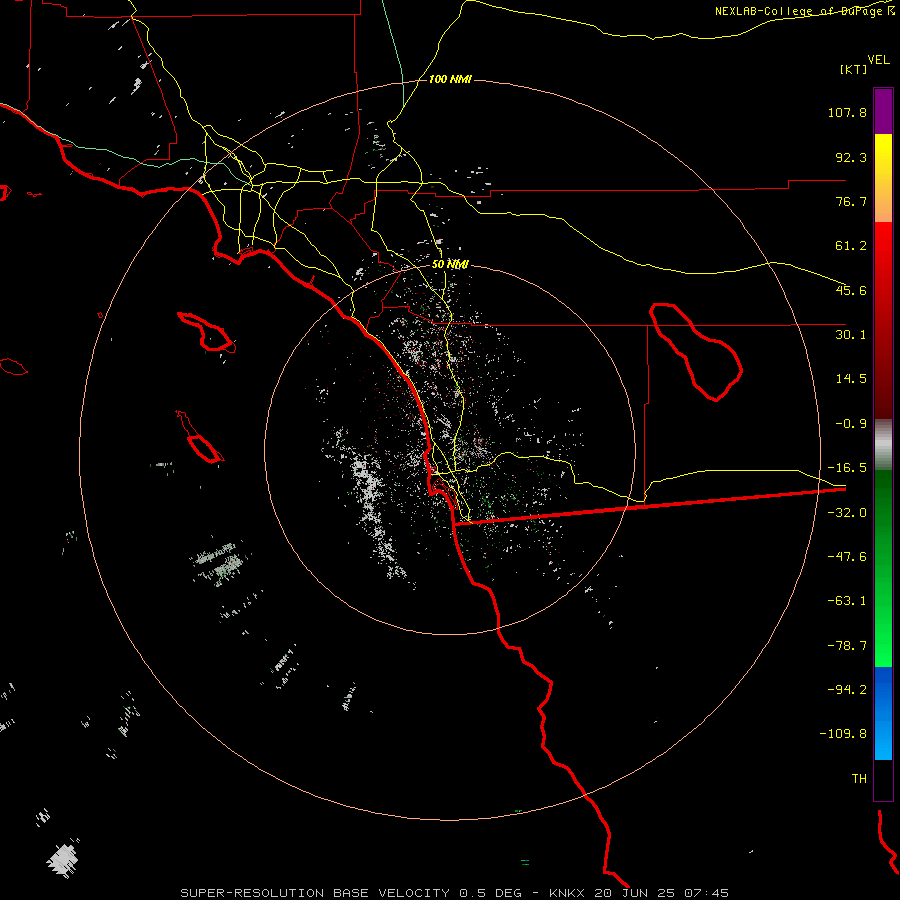900x900 pixels.
Task: Click the Santa Catalina Island outline
Action: click(x=207, y=333)
